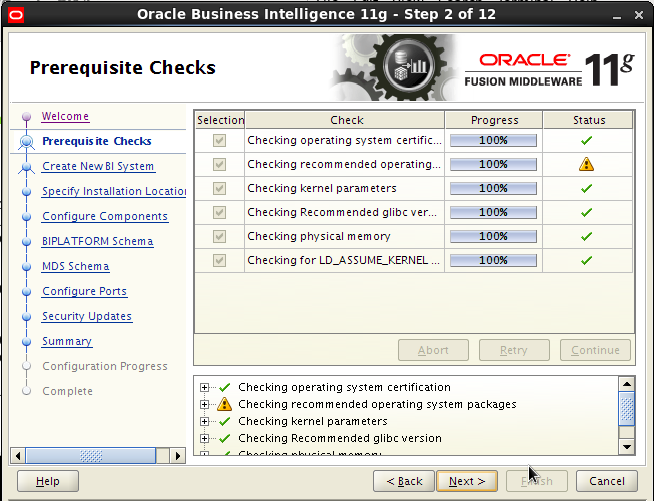
Task: Click green checkmark status for LD_ASSUME_KERNEL row
Action: [x=586, y=261]
